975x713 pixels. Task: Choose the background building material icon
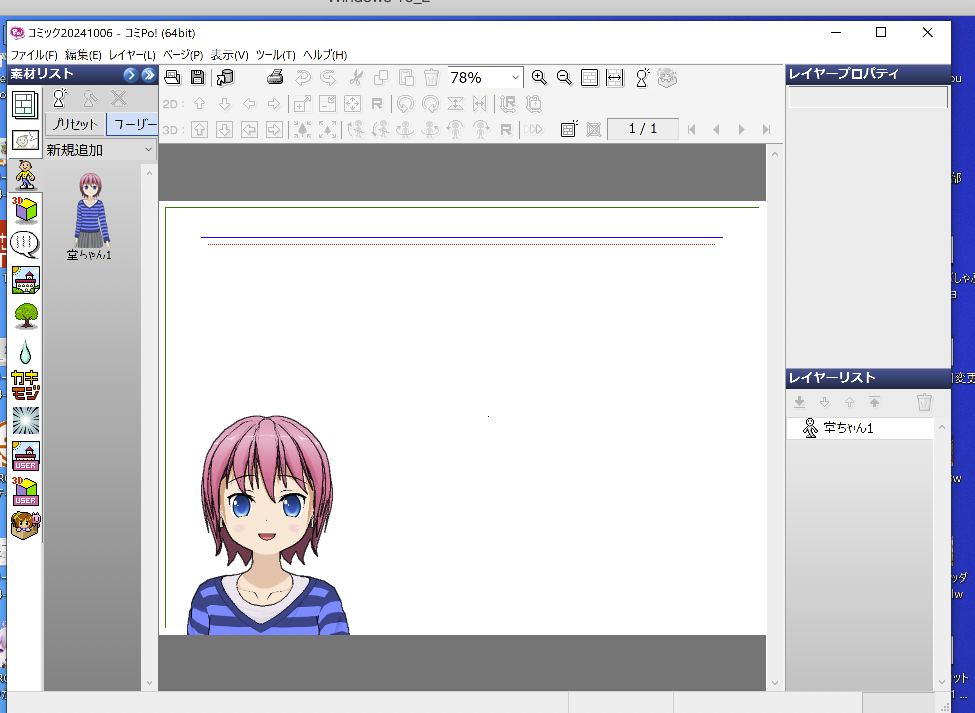(25, 279)
